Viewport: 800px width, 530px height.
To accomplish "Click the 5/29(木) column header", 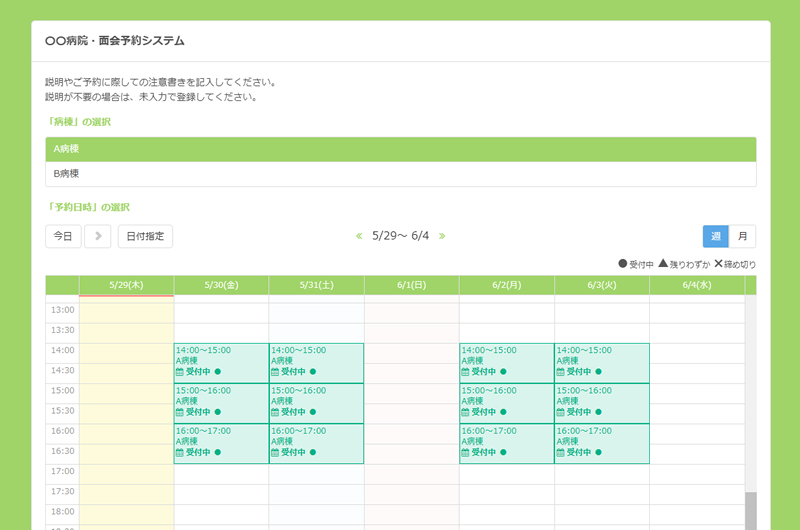I will 126,285.
